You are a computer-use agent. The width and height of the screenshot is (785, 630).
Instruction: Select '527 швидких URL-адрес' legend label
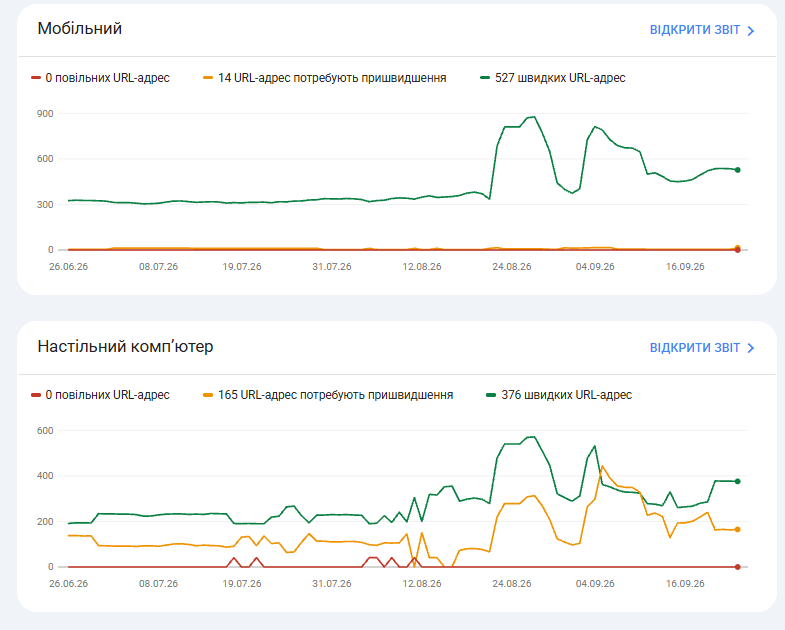(x=560, y=78)
